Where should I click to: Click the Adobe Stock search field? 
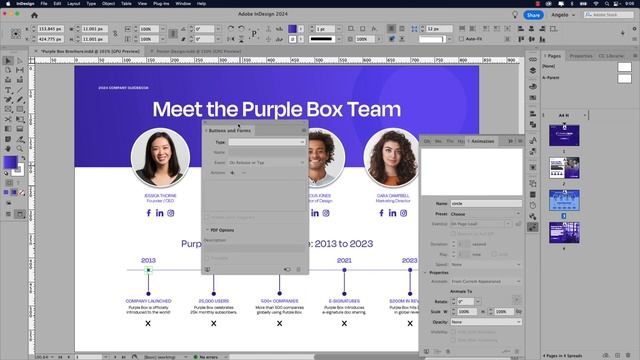(608, 15)
